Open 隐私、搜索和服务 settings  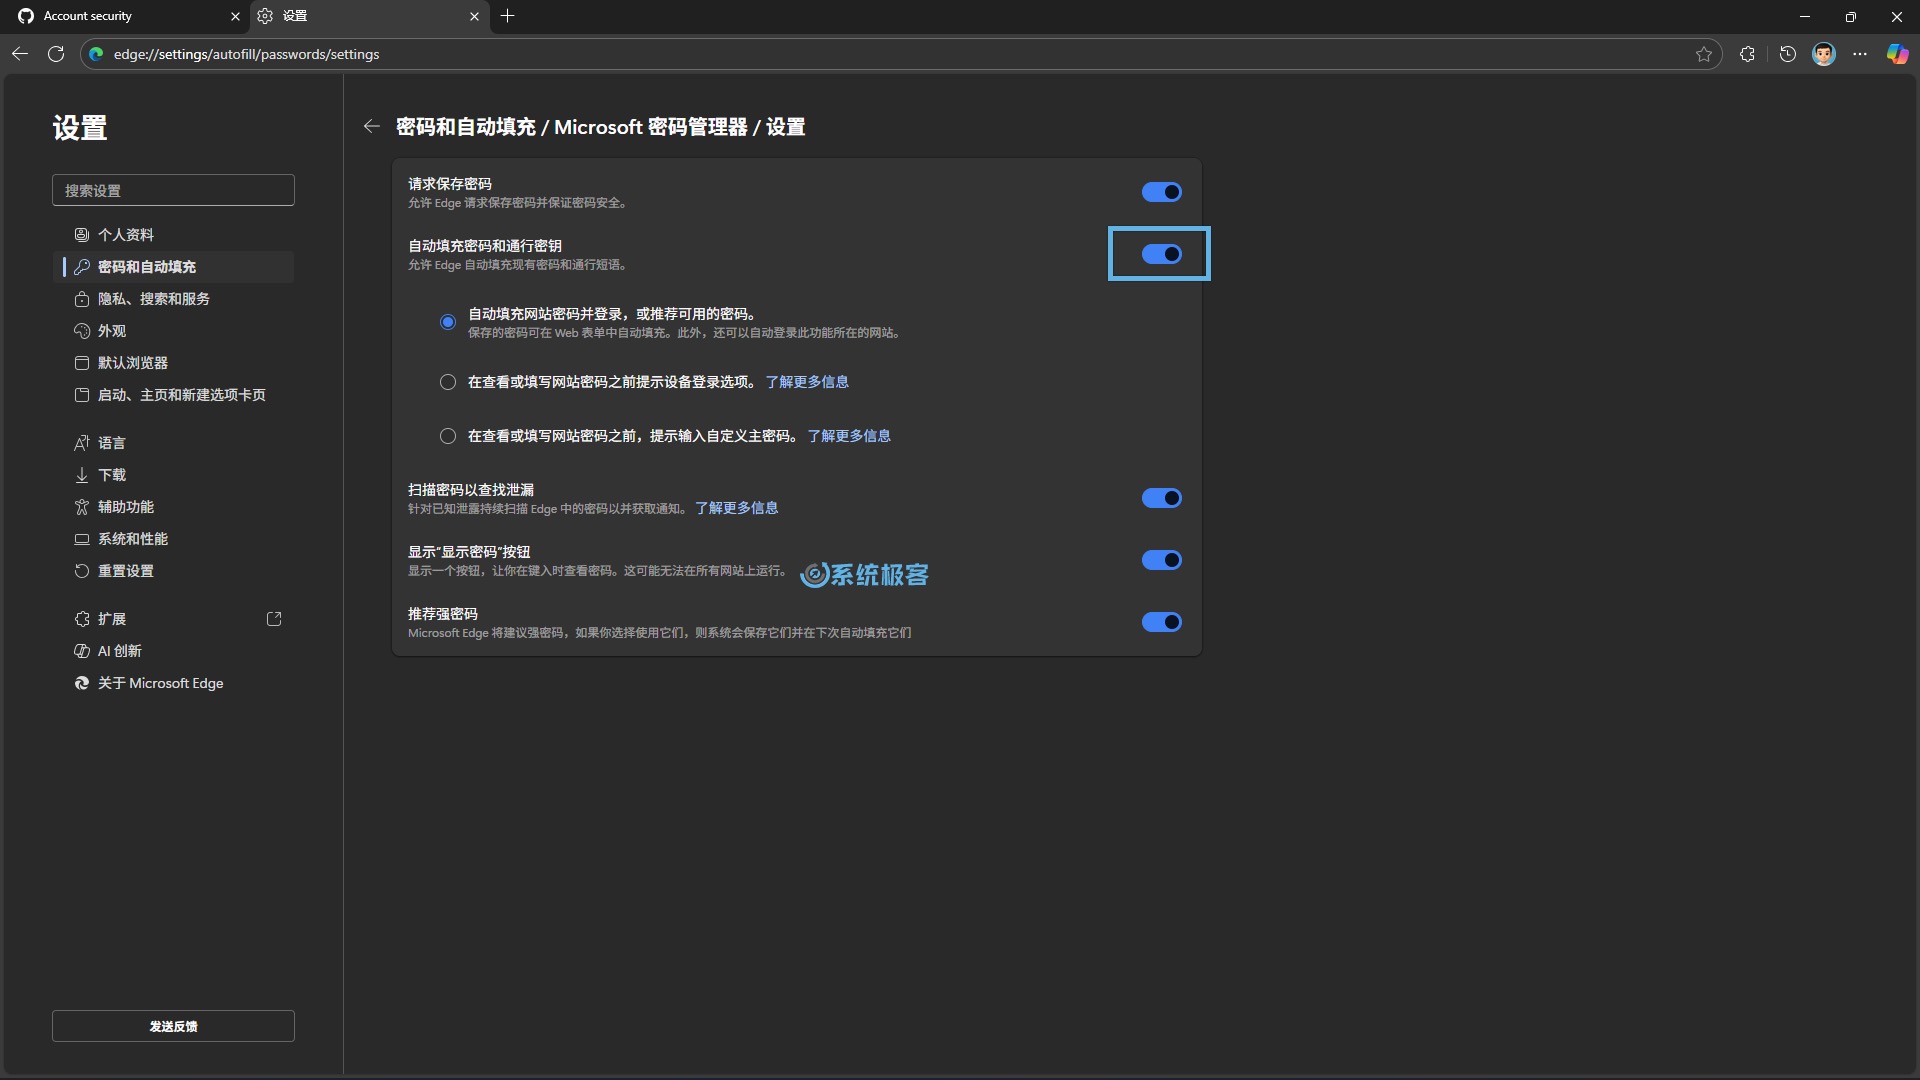pos(153,298)
